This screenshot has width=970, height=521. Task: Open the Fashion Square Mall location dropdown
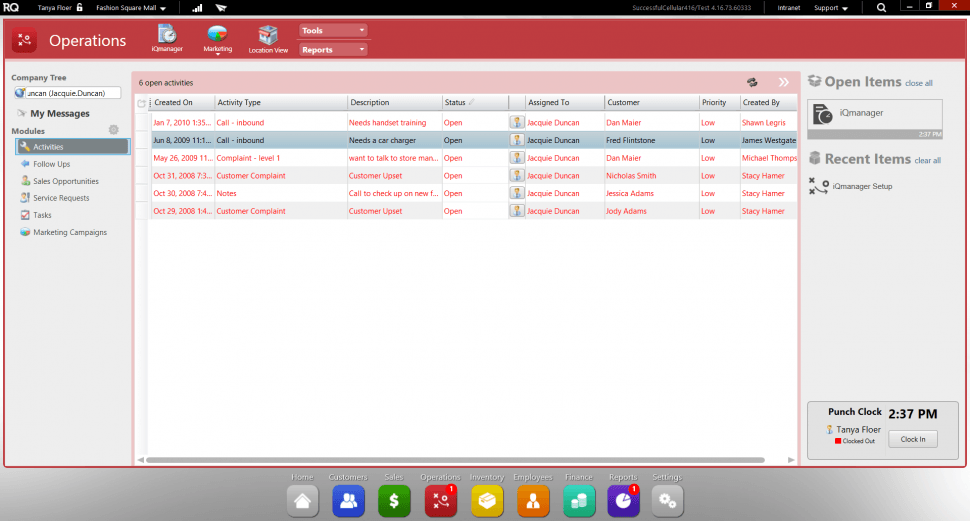point(131,8)
